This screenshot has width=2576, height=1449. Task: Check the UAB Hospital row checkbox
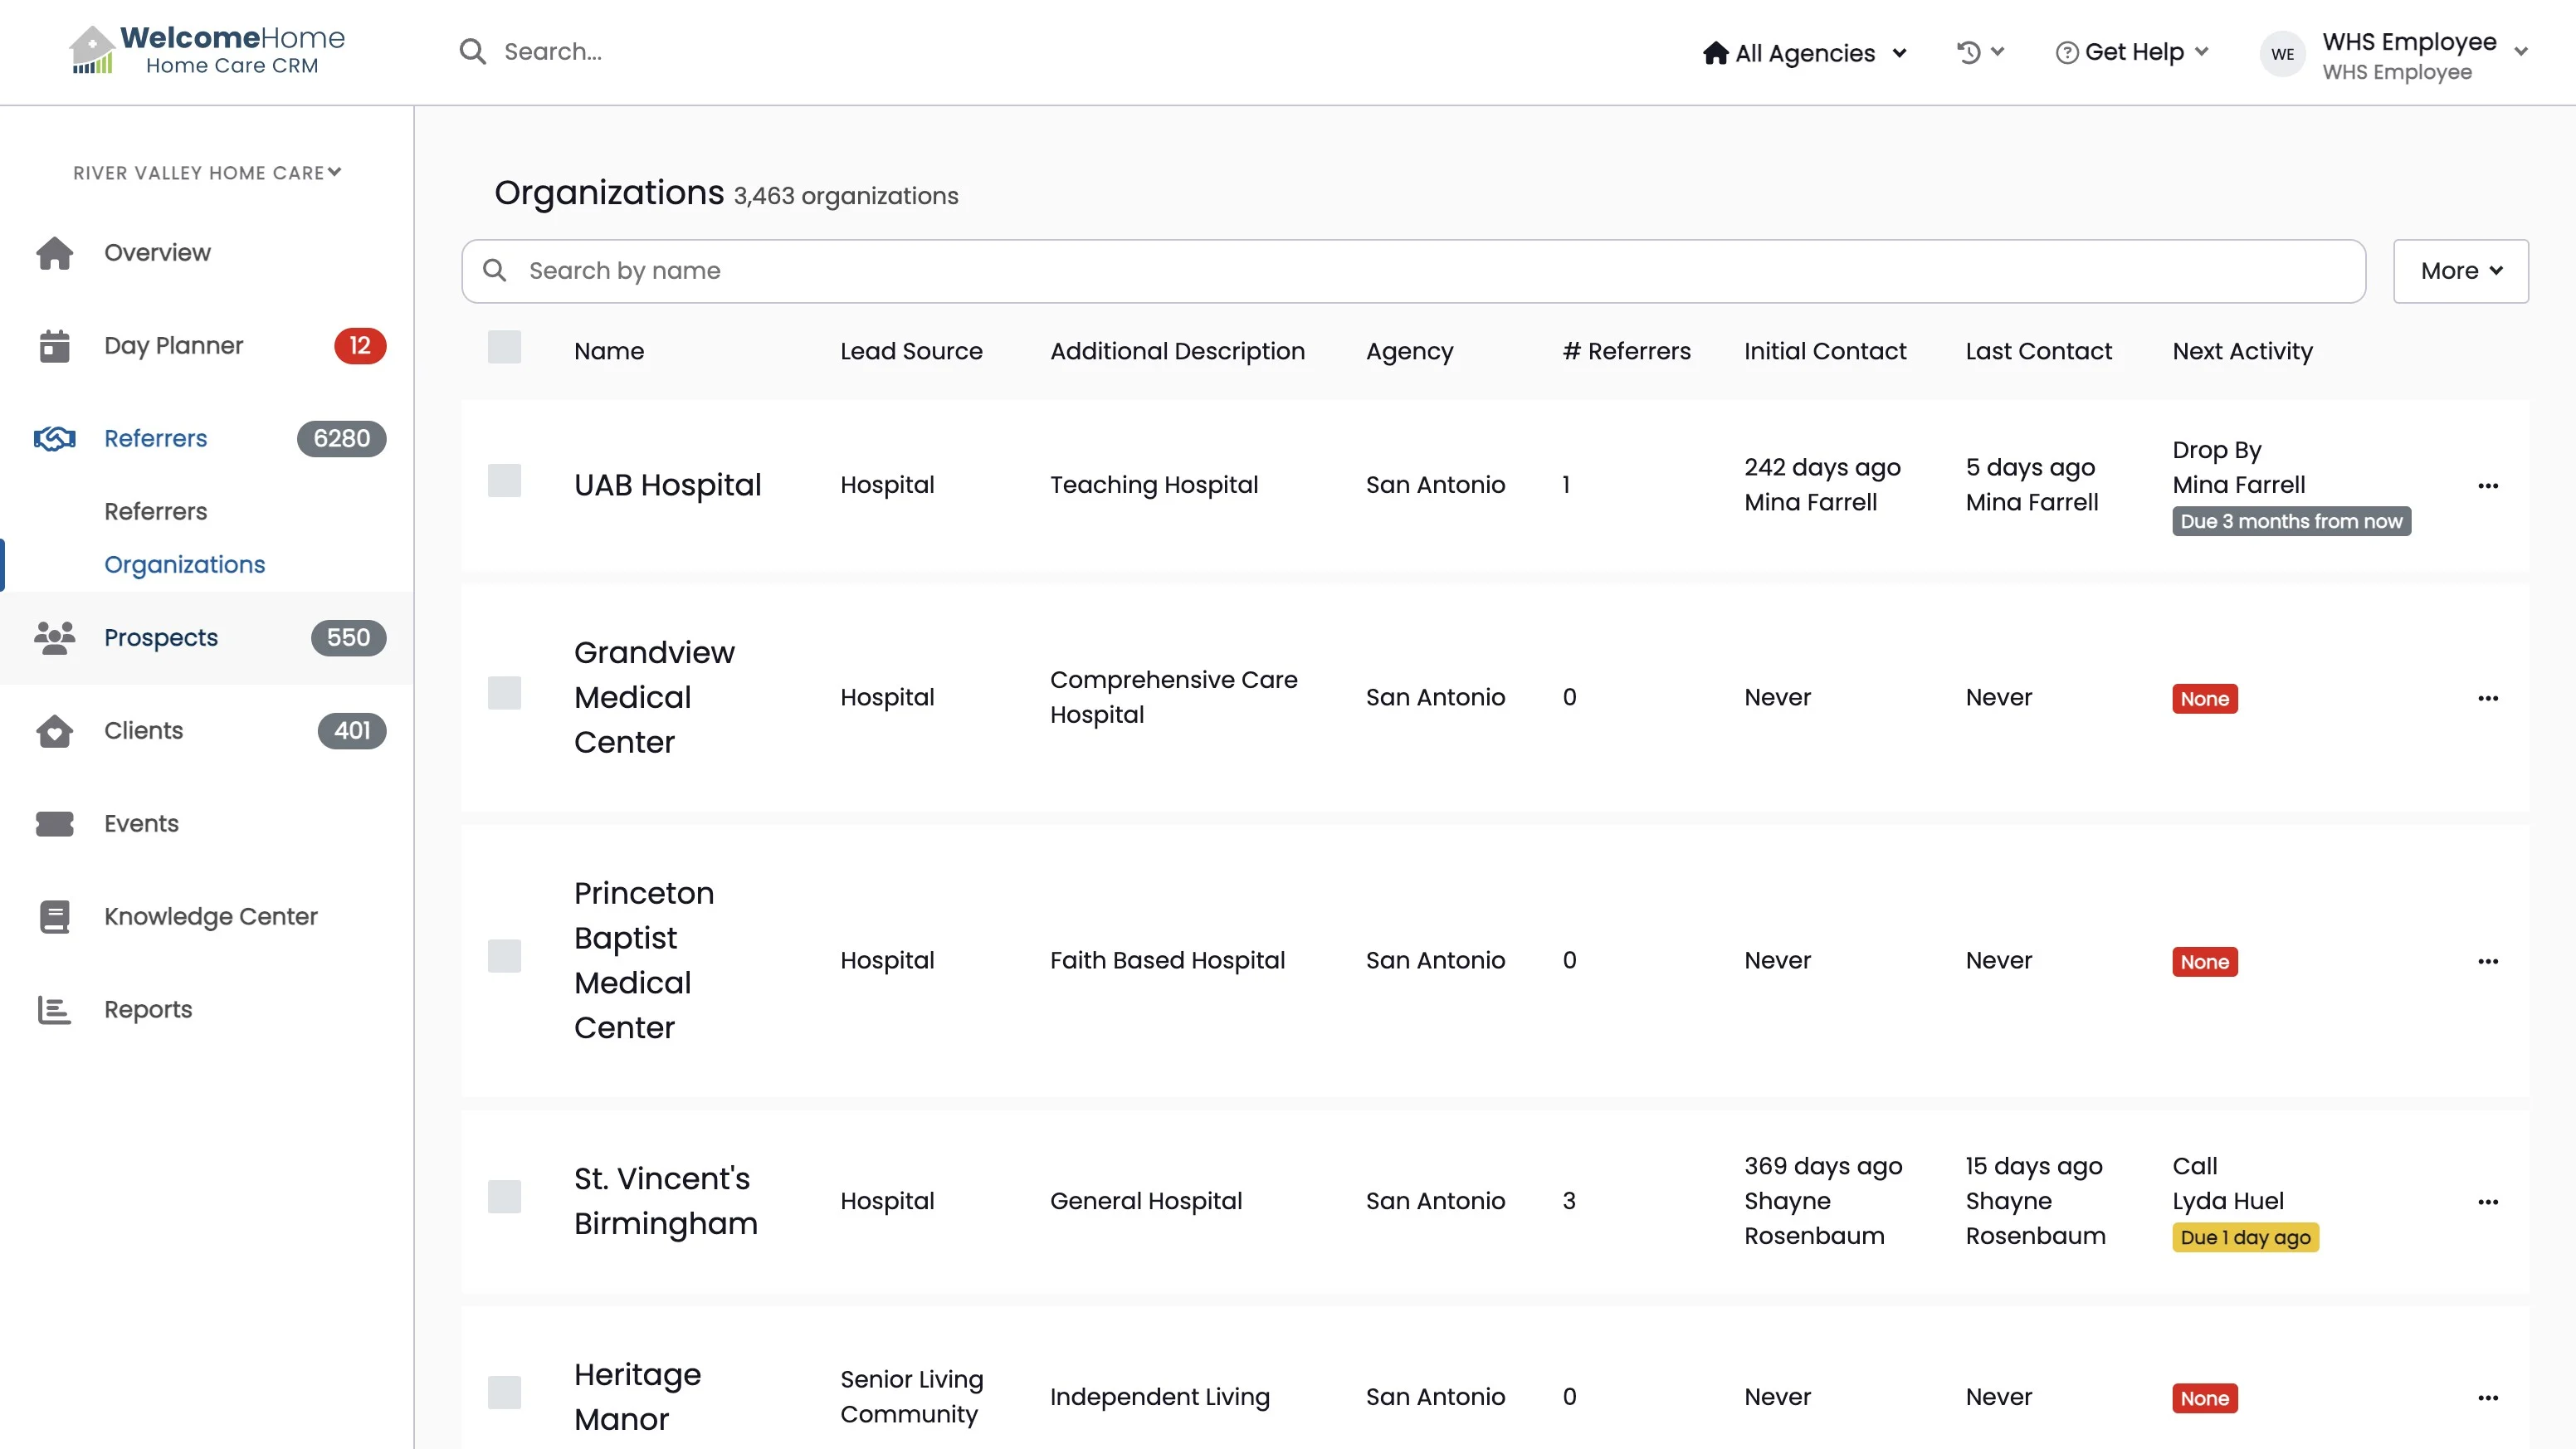(x=504, y=481)
